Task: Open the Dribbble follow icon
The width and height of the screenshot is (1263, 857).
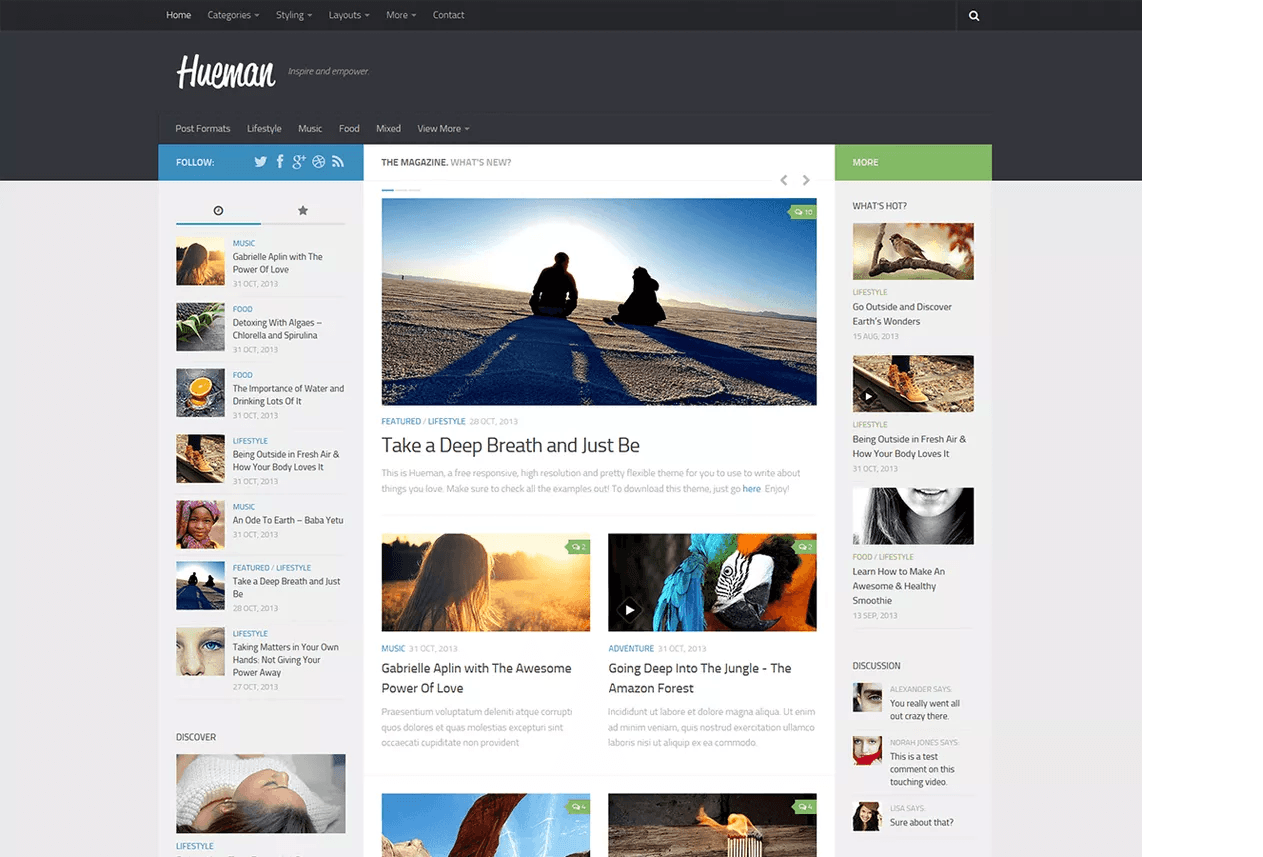Action: pos(319,162)
